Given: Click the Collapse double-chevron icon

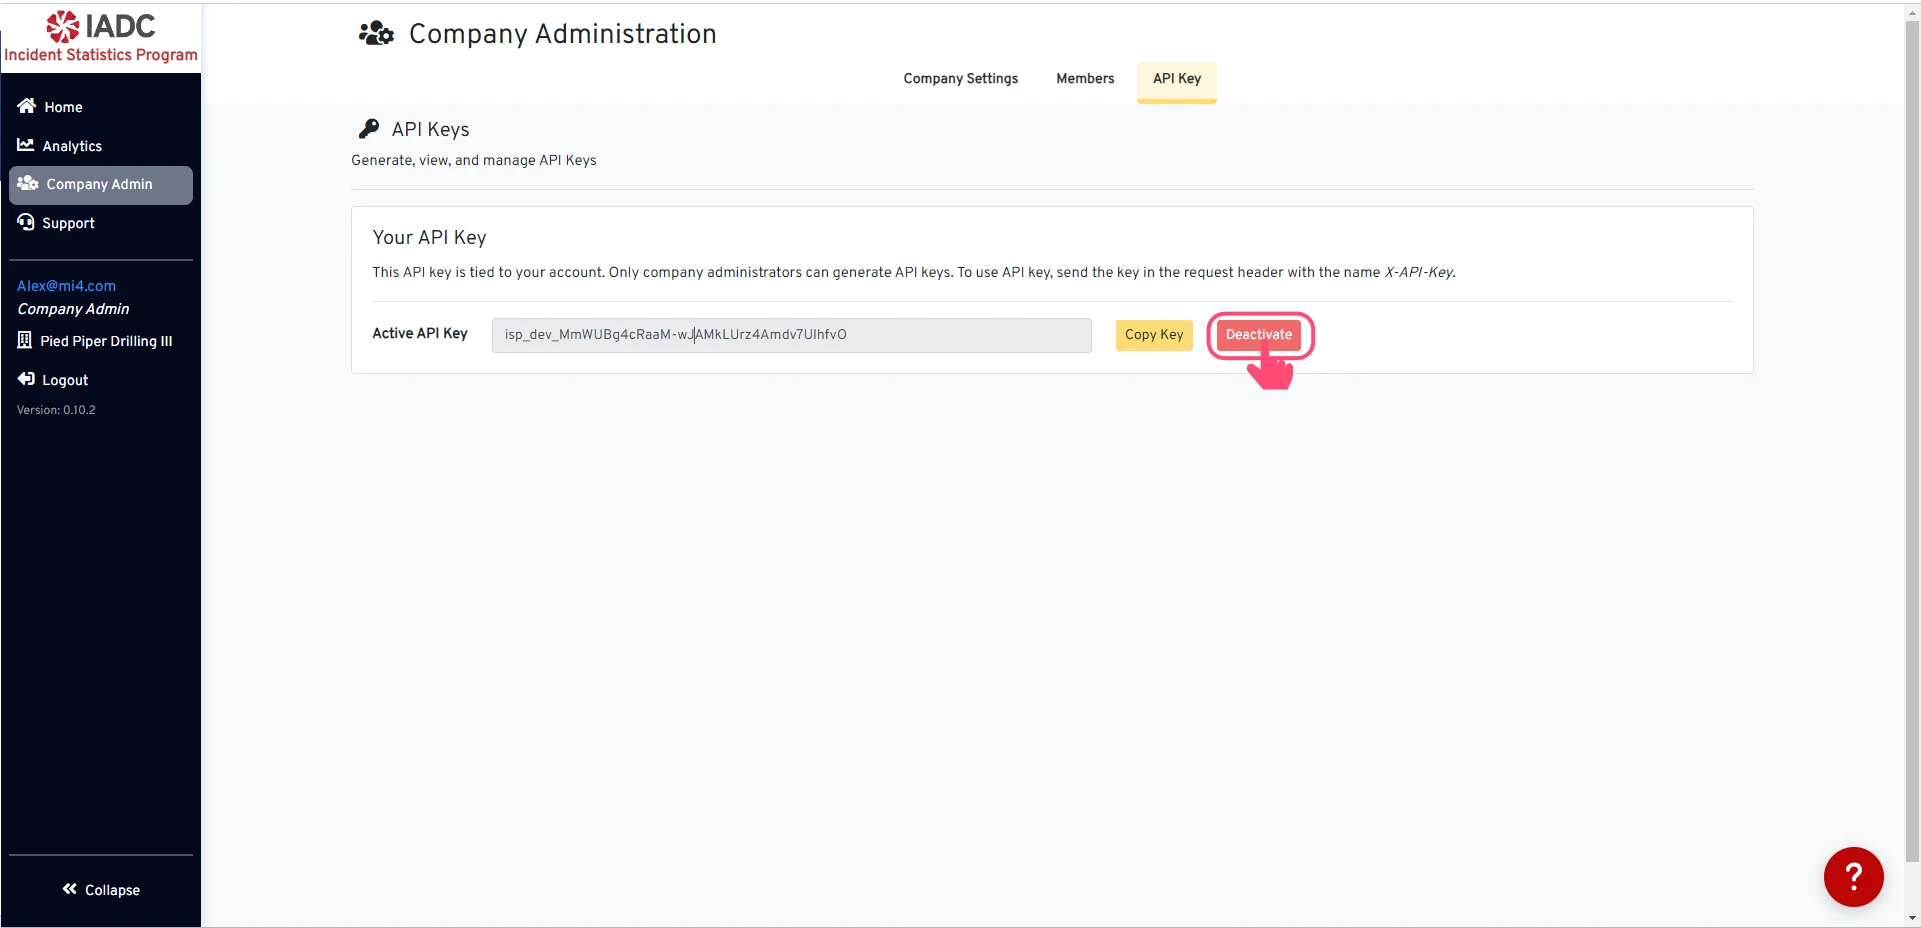Looking at the screenshot, I should click(x=69, y=889).
